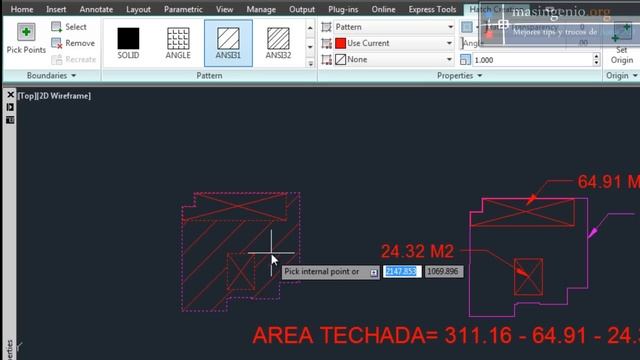640x360 pixels.
Task: Click the [Top] viewport view control
Action: click(x=27, y=96)
